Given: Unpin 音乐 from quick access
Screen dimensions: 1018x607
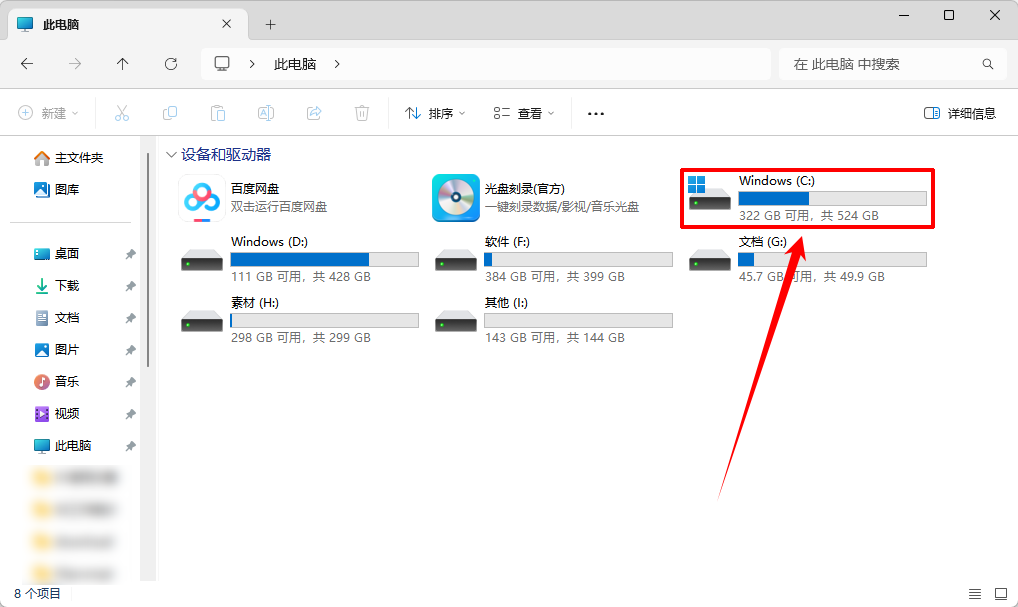Looking at the screenshot, I should (130, 382).
